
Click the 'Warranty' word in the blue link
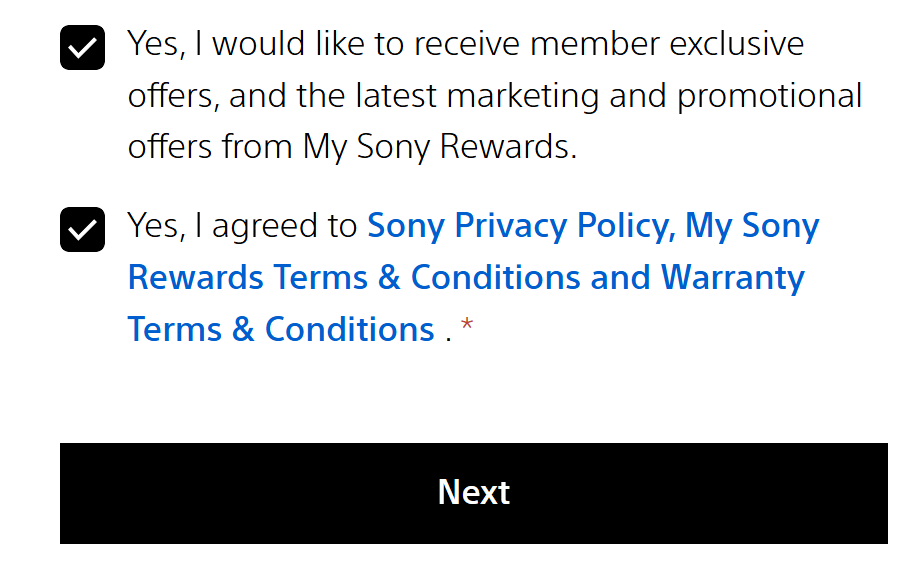click(733, 277)
